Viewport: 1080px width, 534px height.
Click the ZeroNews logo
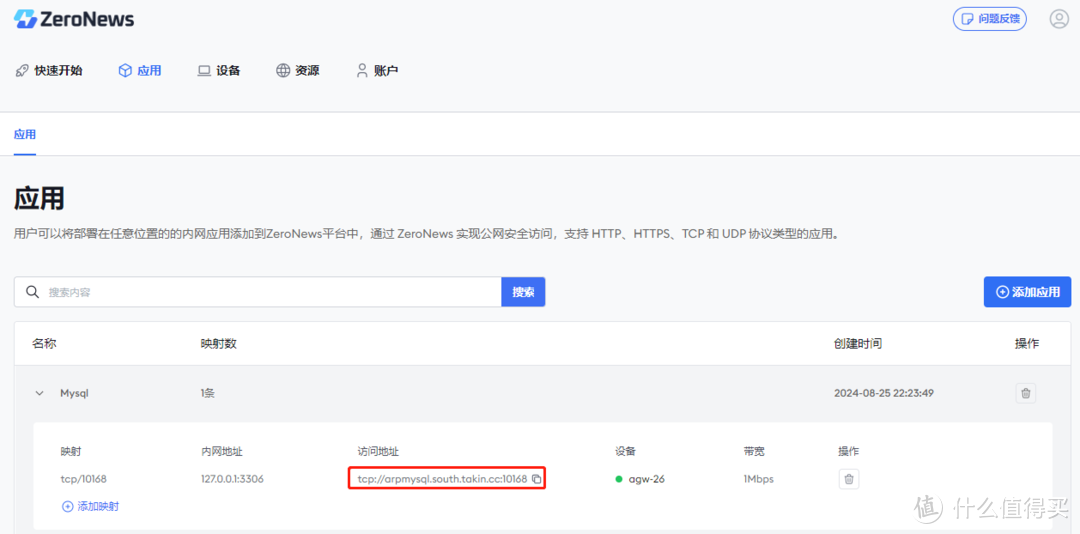click(x=74, y=19)
